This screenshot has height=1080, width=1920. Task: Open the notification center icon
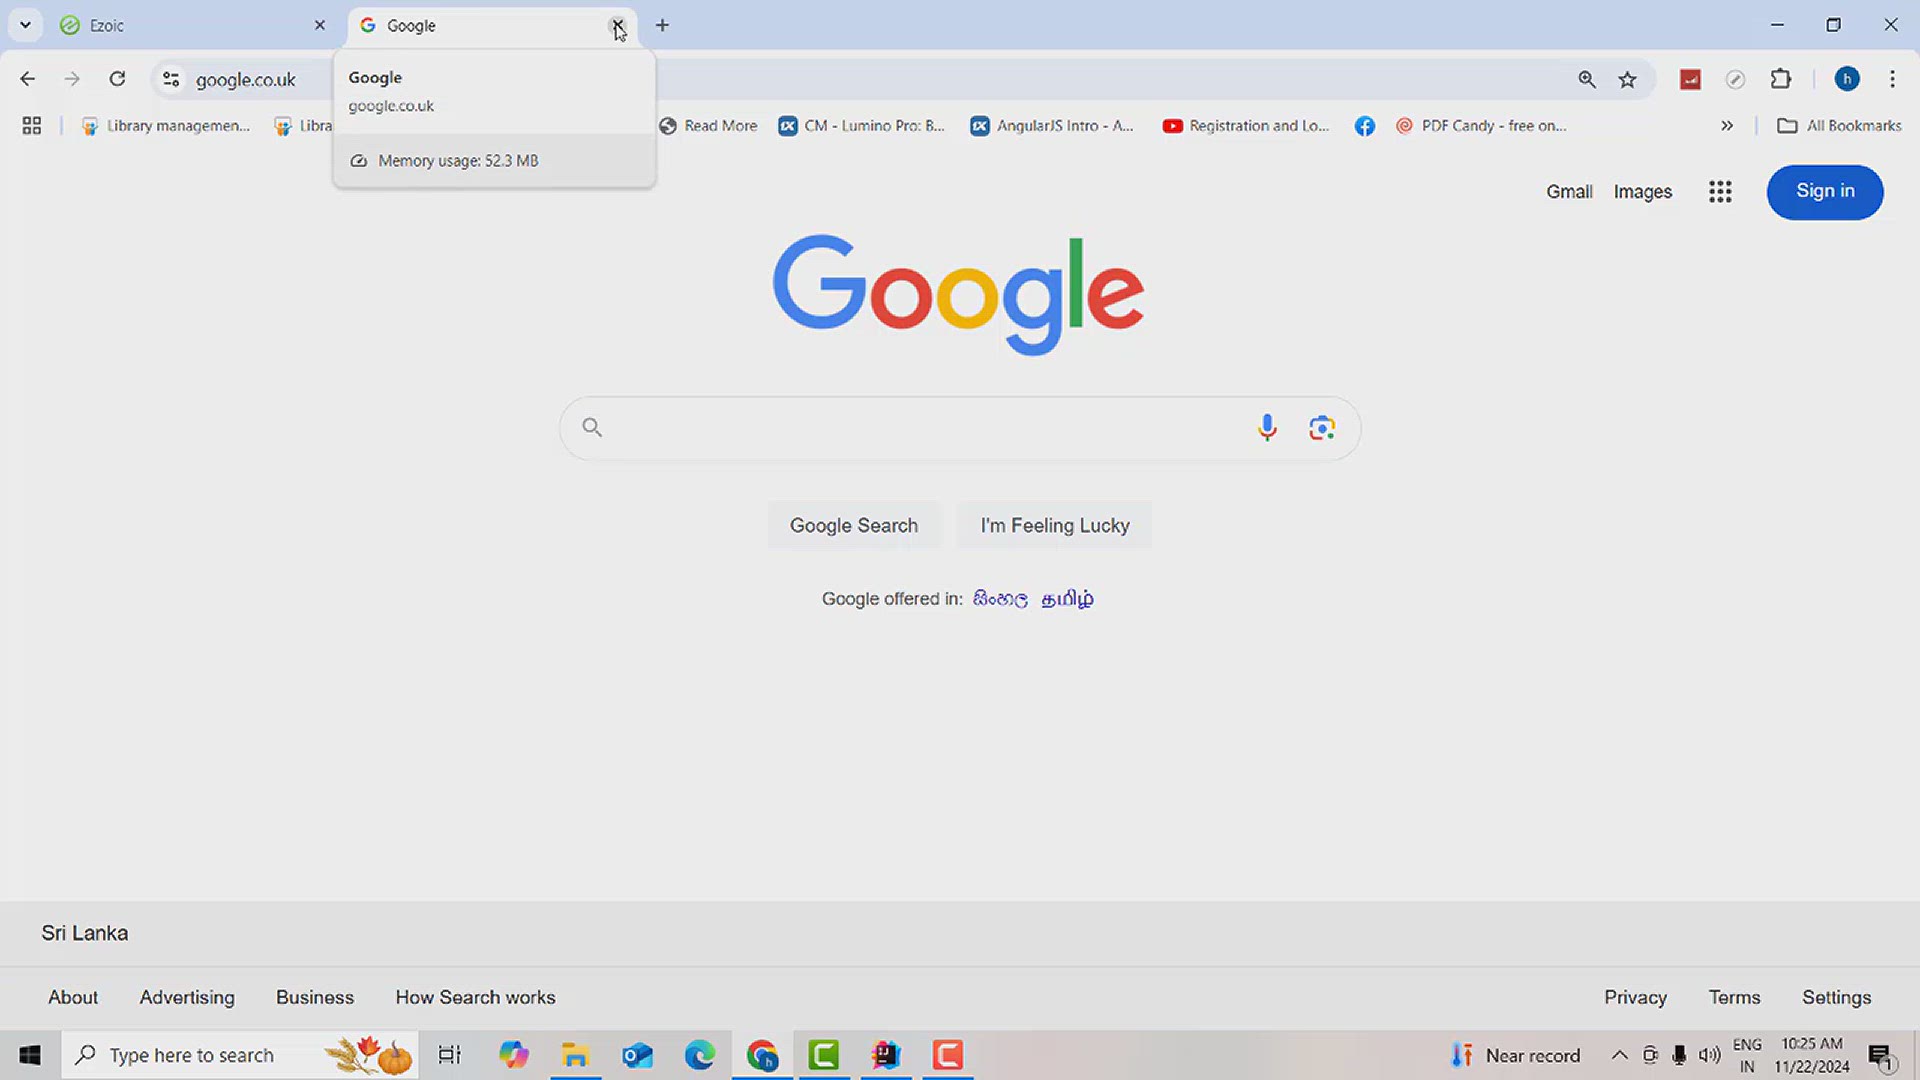click(1881, 1056)
